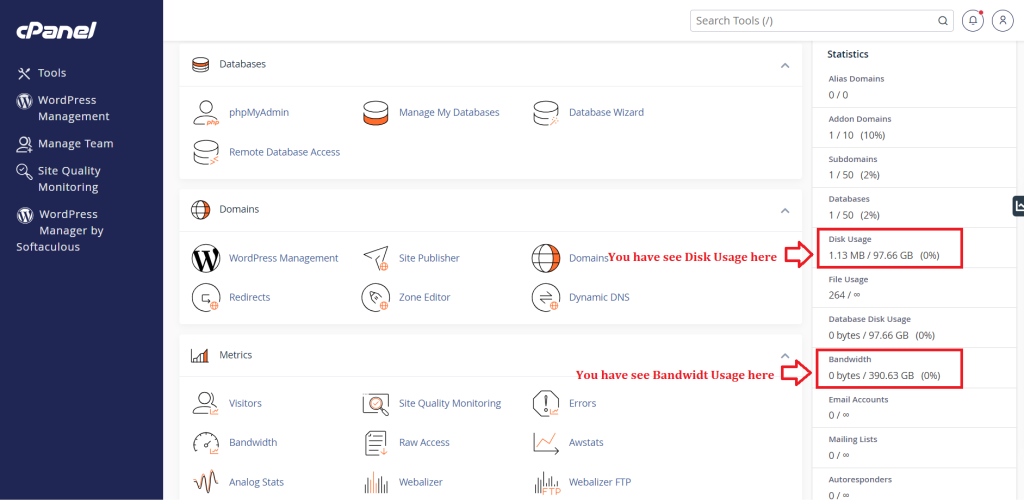Open the Awstats link

point(586,442)
